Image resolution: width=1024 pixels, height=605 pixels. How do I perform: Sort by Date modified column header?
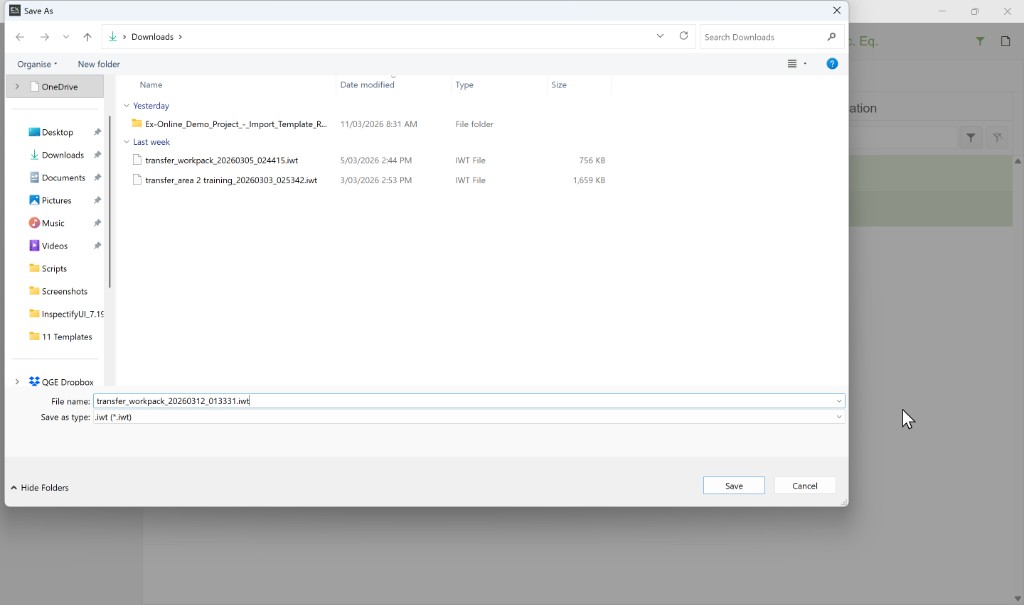pos(367,85)
